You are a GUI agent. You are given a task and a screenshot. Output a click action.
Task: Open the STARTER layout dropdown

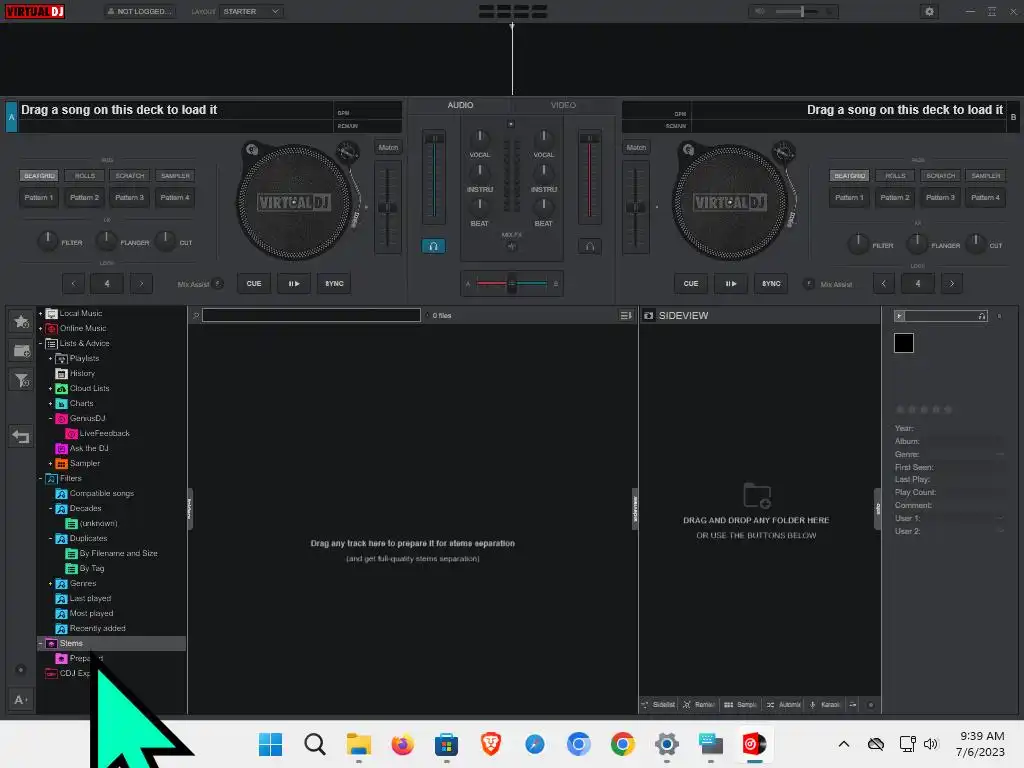pyautogui.click(x=251, y=11)
